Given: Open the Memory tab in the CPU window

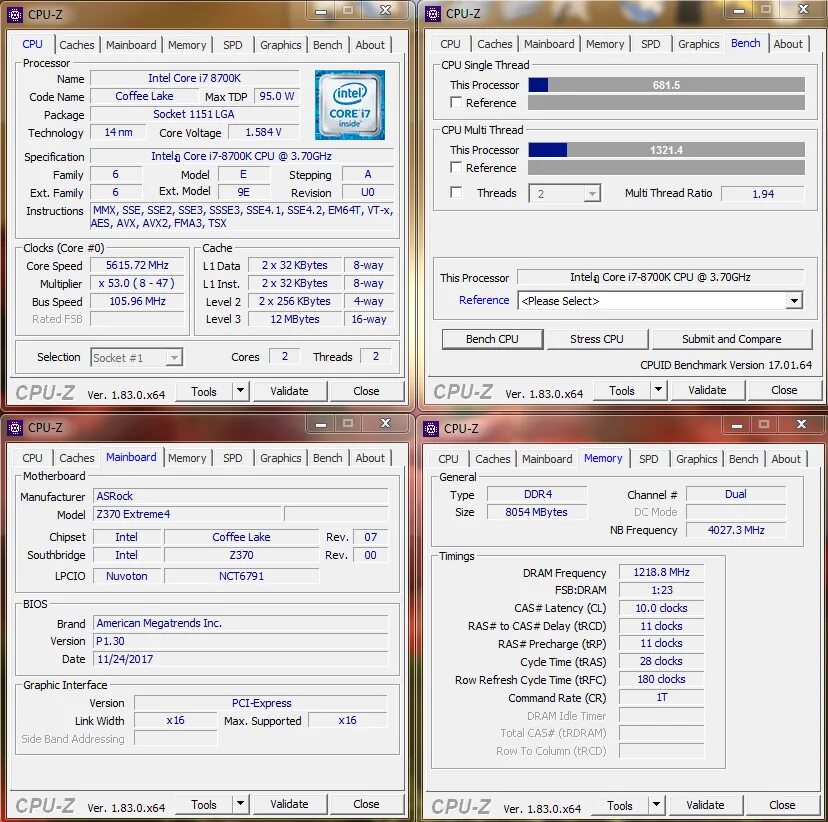Looking at the screenshot, I should pos(187,45).
